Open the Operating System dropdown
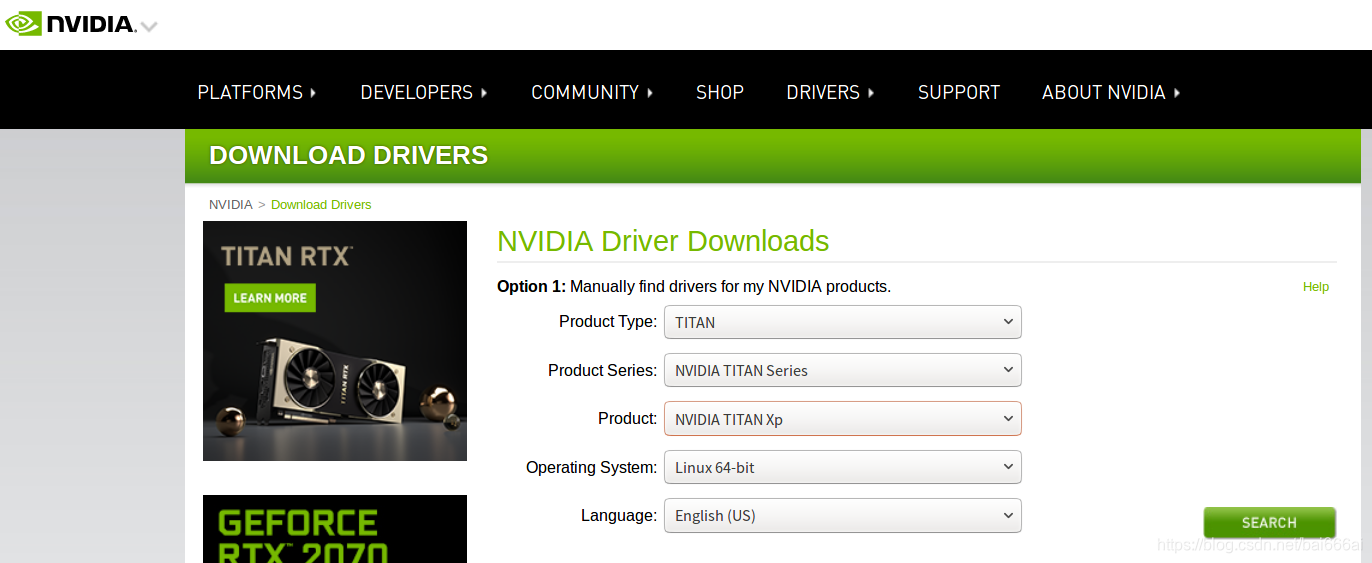Screen dimensions: 1372x563 [843, 467]
